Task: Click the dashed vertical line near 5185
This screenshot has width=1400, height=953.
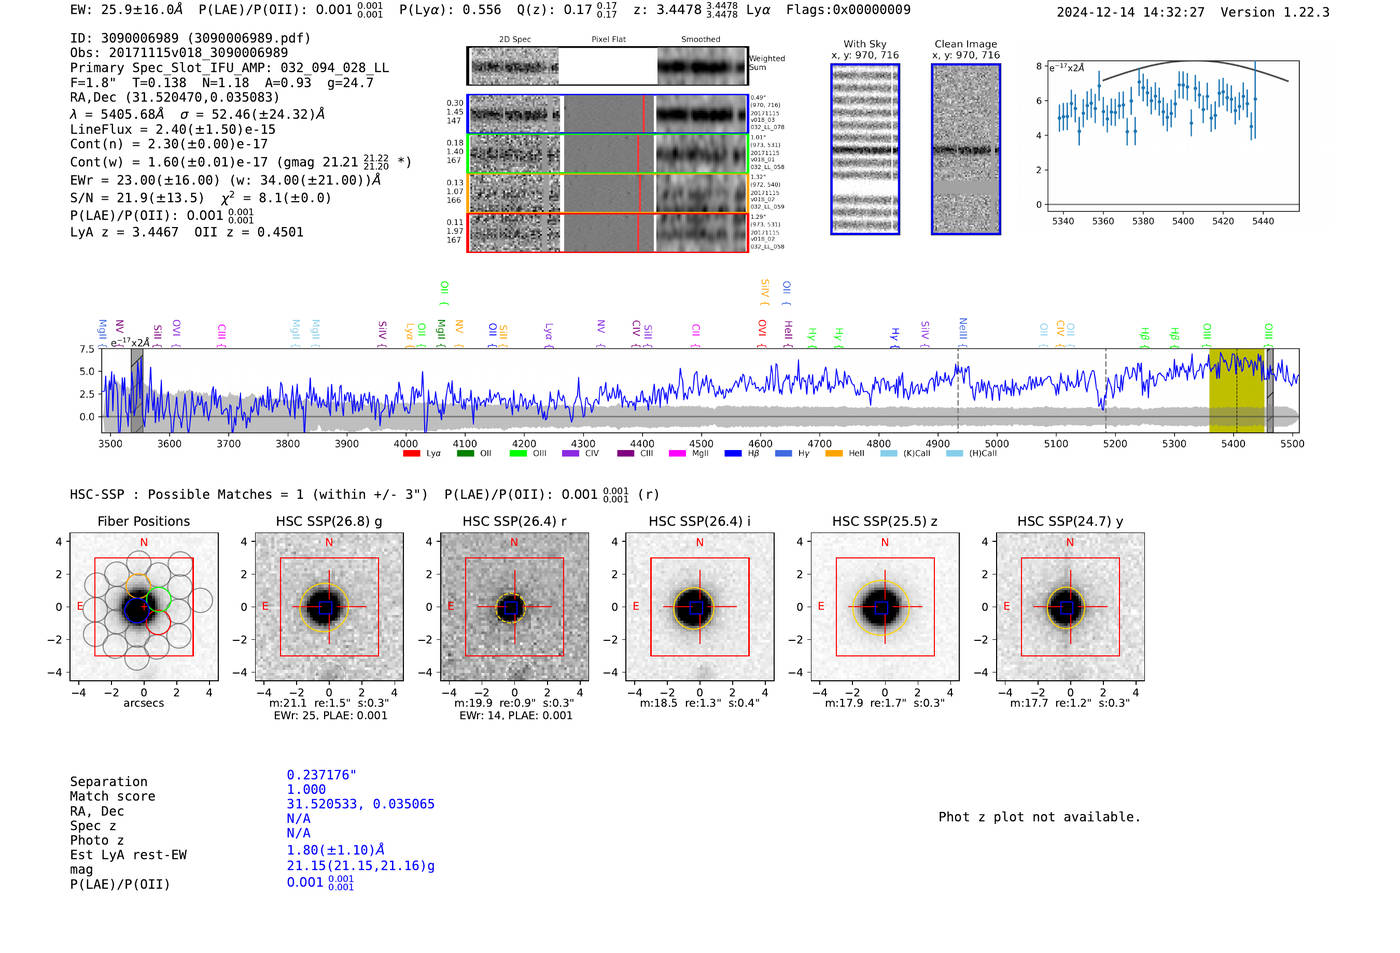Action: coord(1105,391)
